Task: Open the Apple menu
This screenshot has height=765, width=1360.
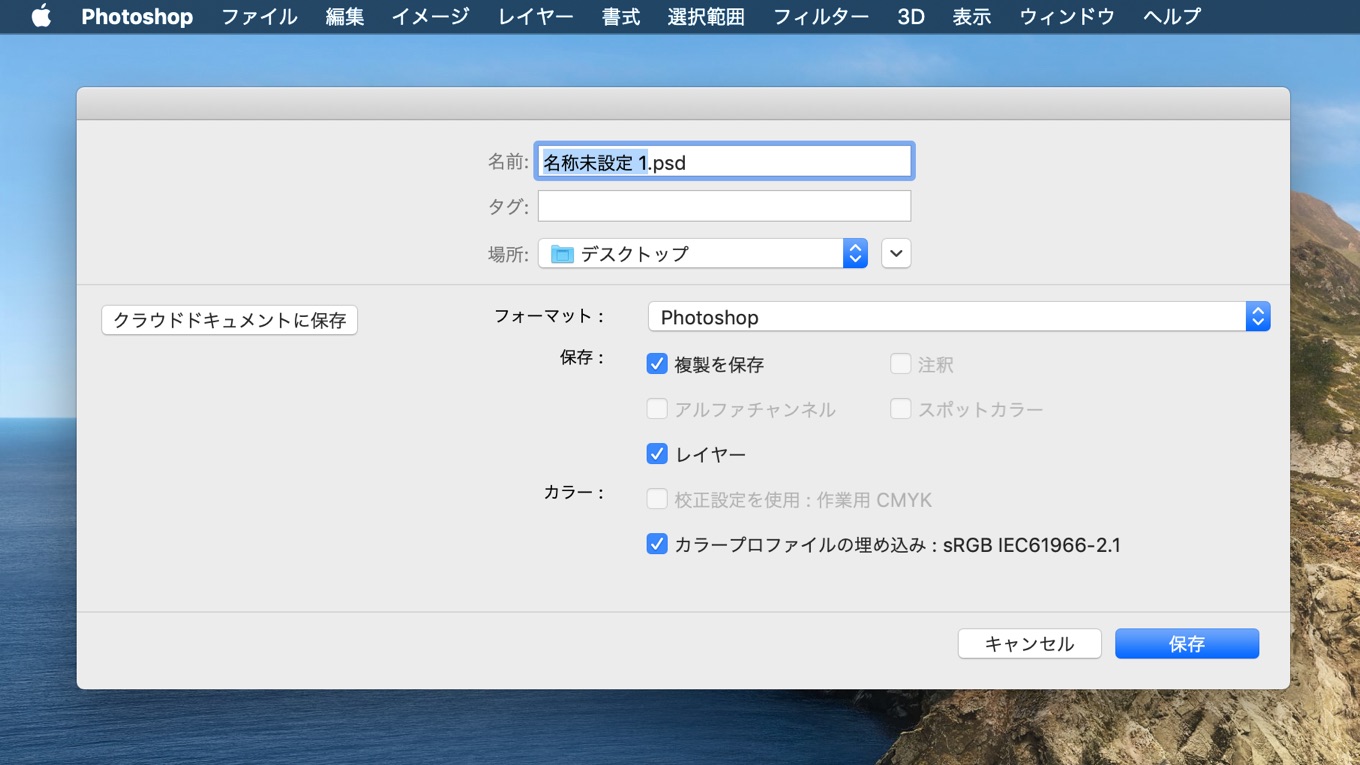Action: point(41,16)
